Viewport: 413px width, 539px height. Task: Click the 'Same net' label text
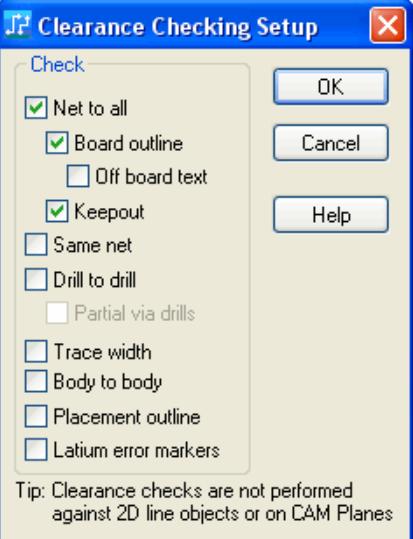[93, 245]
